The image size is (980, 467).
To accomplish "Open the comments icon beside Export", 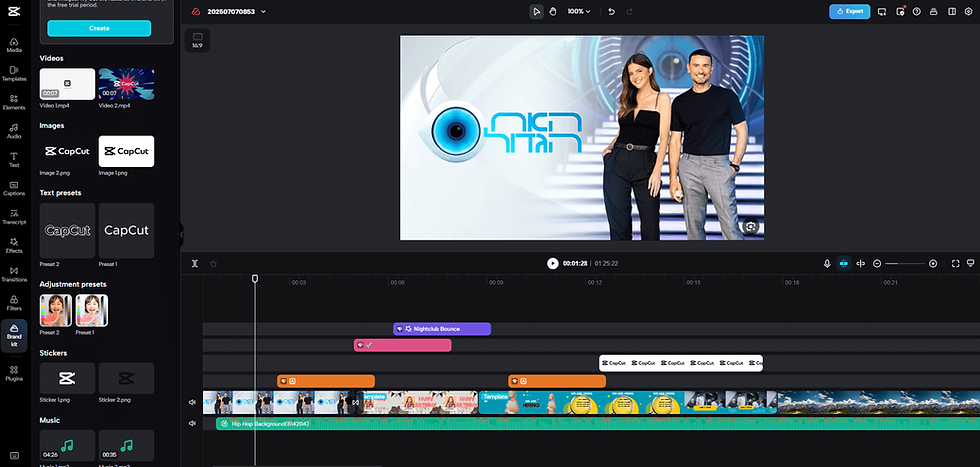I will coord(882,11).
